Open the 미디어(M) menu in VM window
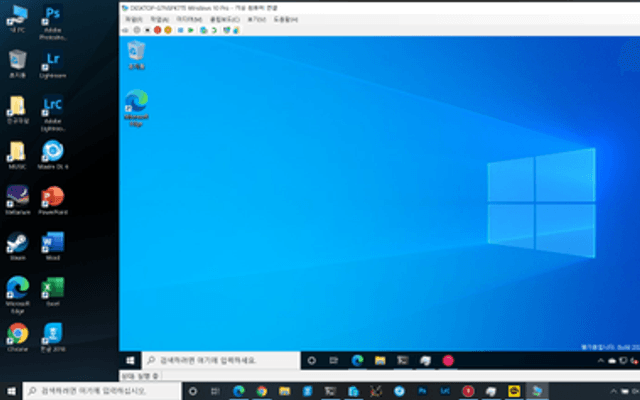640x400 pixels. coord(189,19)
